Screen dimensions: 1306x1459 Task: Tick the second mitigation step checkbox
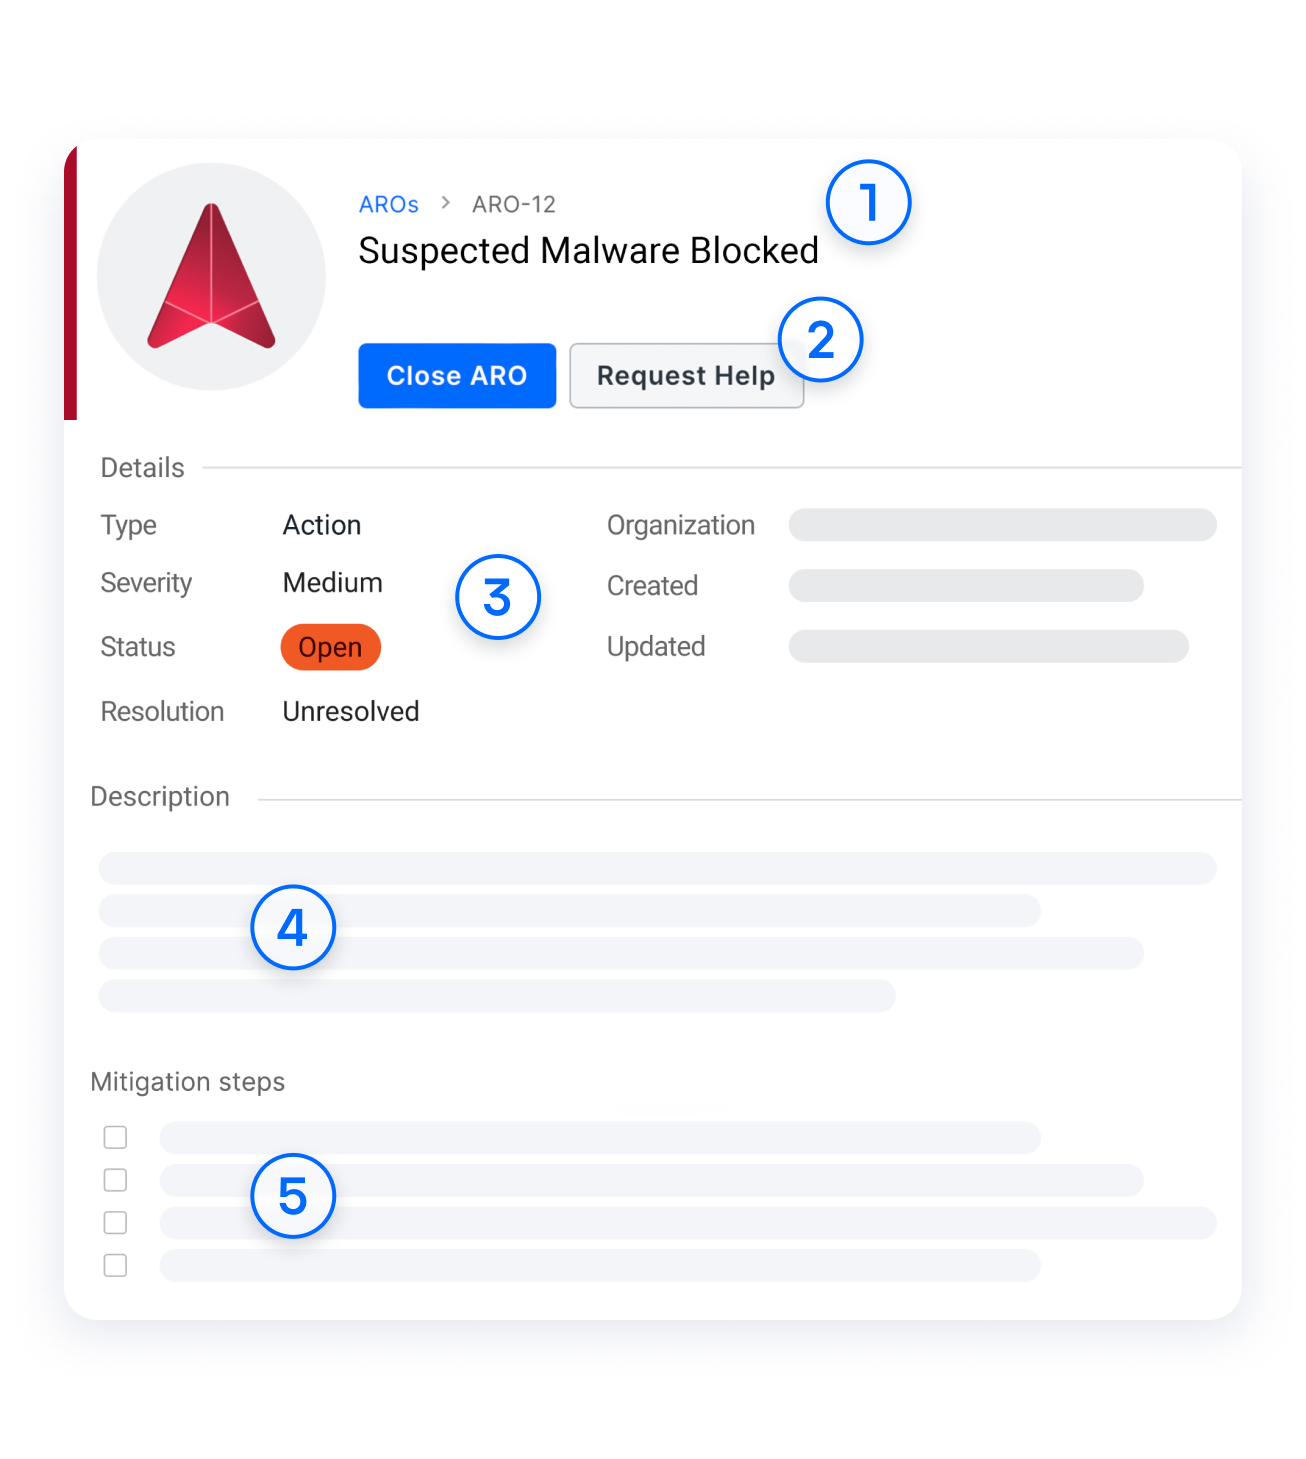(x=116, y=1180)
